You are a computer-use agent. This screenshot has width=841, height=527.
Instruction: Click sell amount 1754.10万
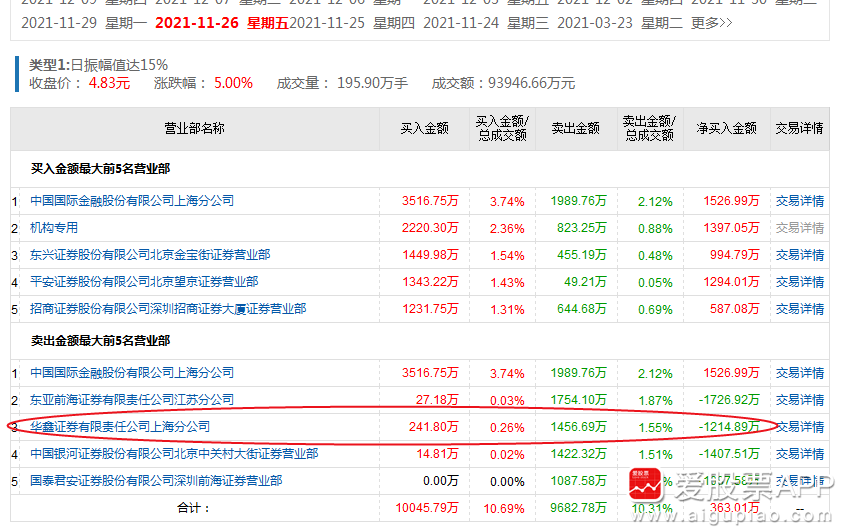(x=578, y=400)
